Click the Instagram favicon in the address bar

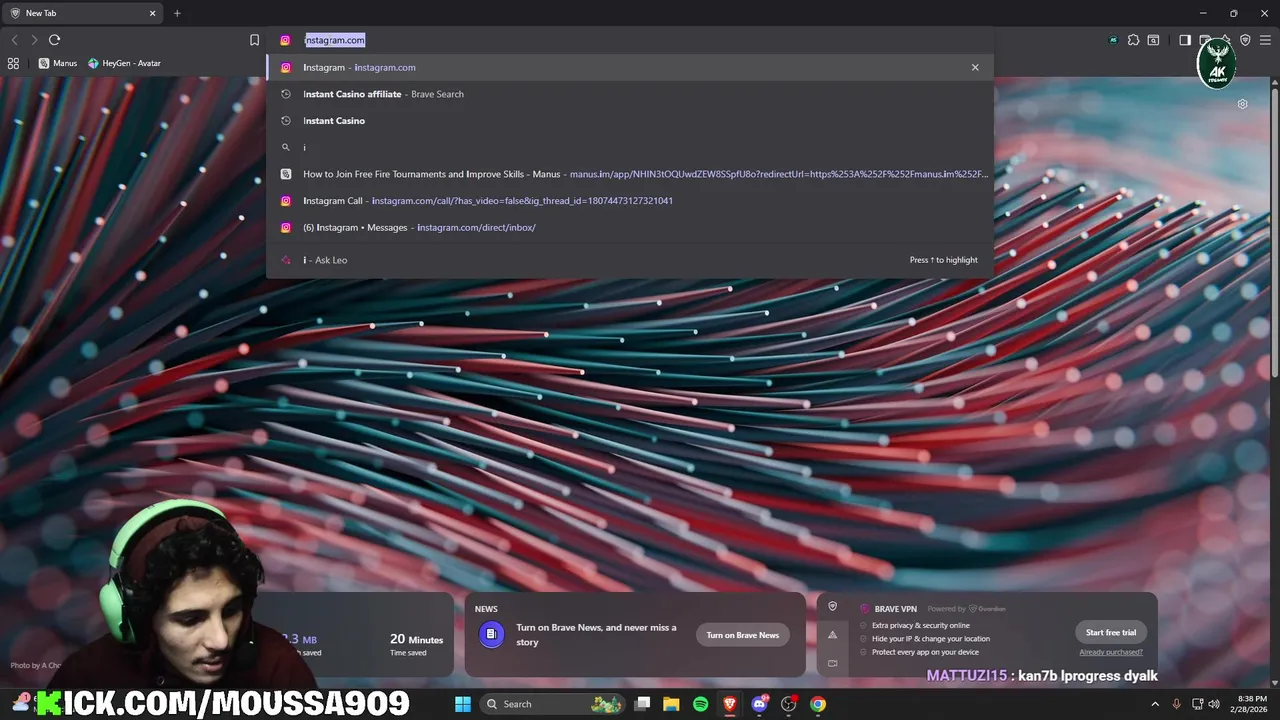pyautogui.click(x=285, y=40)
